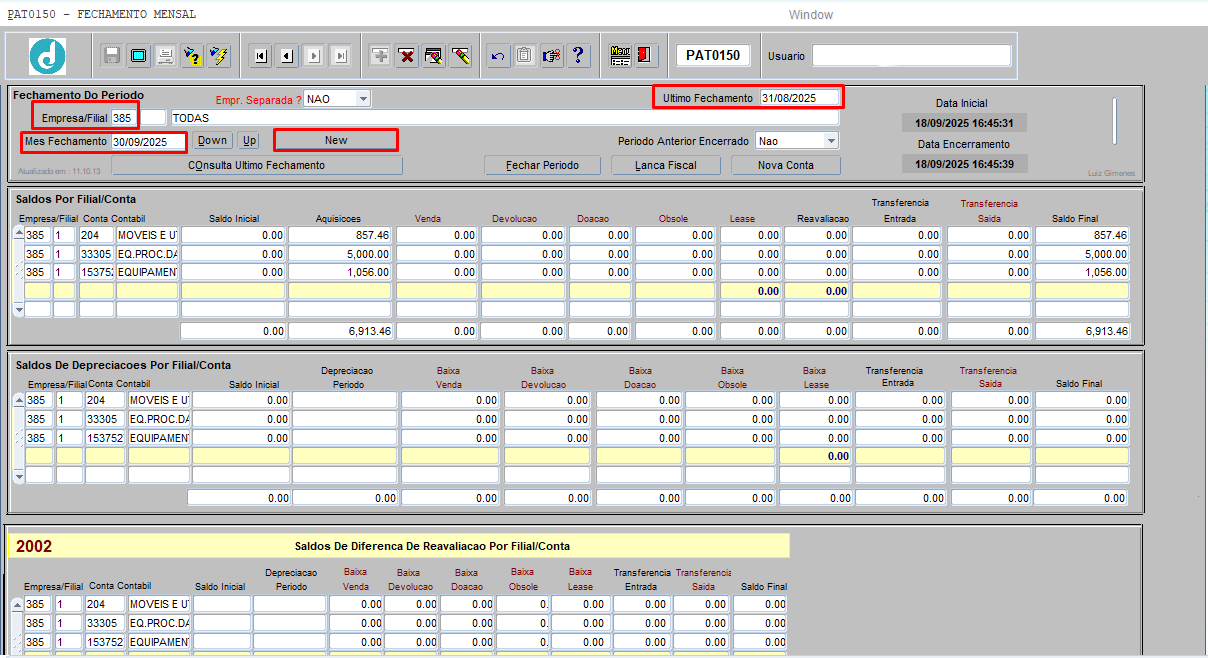Click the Save diskette toolbar icon
This screenshot has width=1208, height=658.
coord(112,56)
